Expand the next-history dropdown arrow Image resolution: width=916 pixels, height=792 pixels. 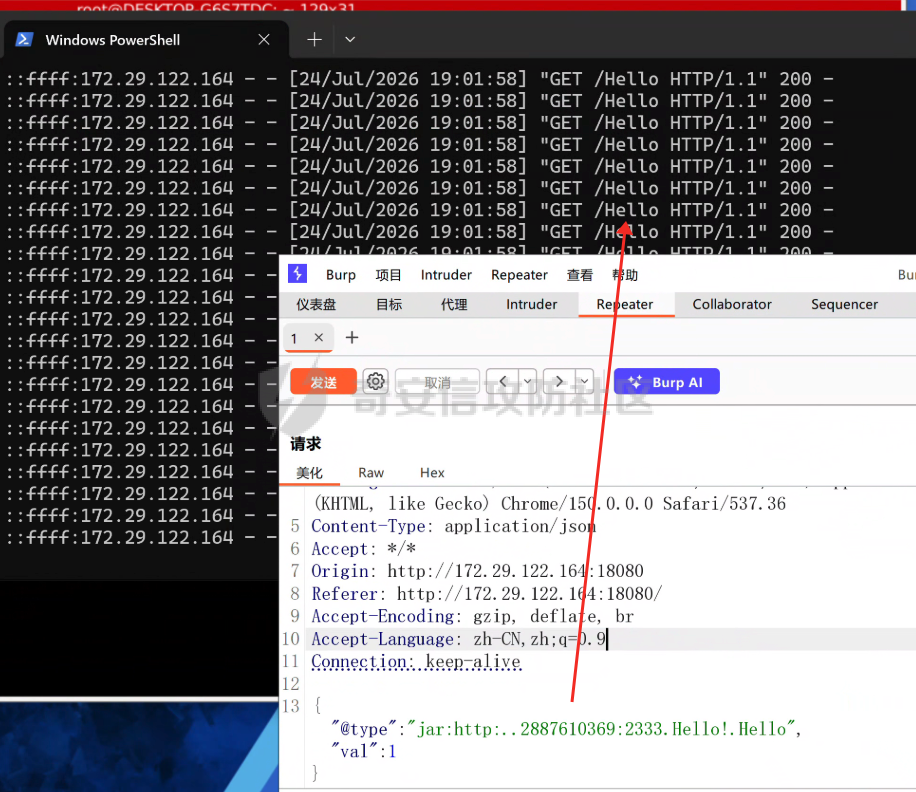click(x=585, y=382)
